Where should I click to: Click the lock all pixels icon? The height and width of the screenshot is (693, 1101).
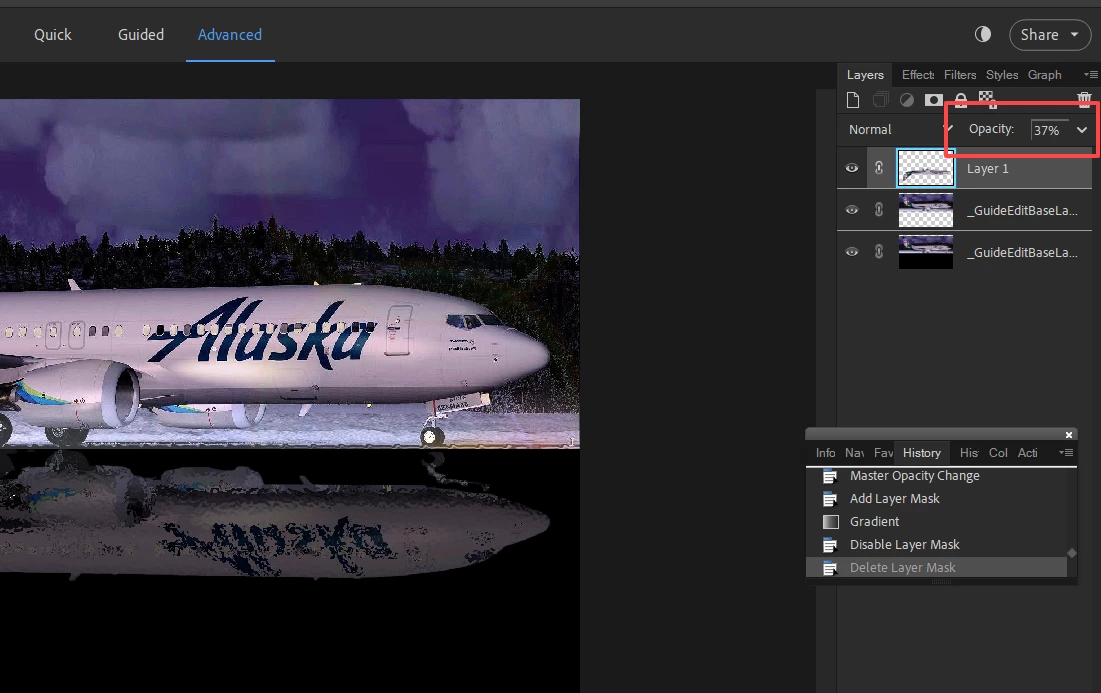[961, 100]
